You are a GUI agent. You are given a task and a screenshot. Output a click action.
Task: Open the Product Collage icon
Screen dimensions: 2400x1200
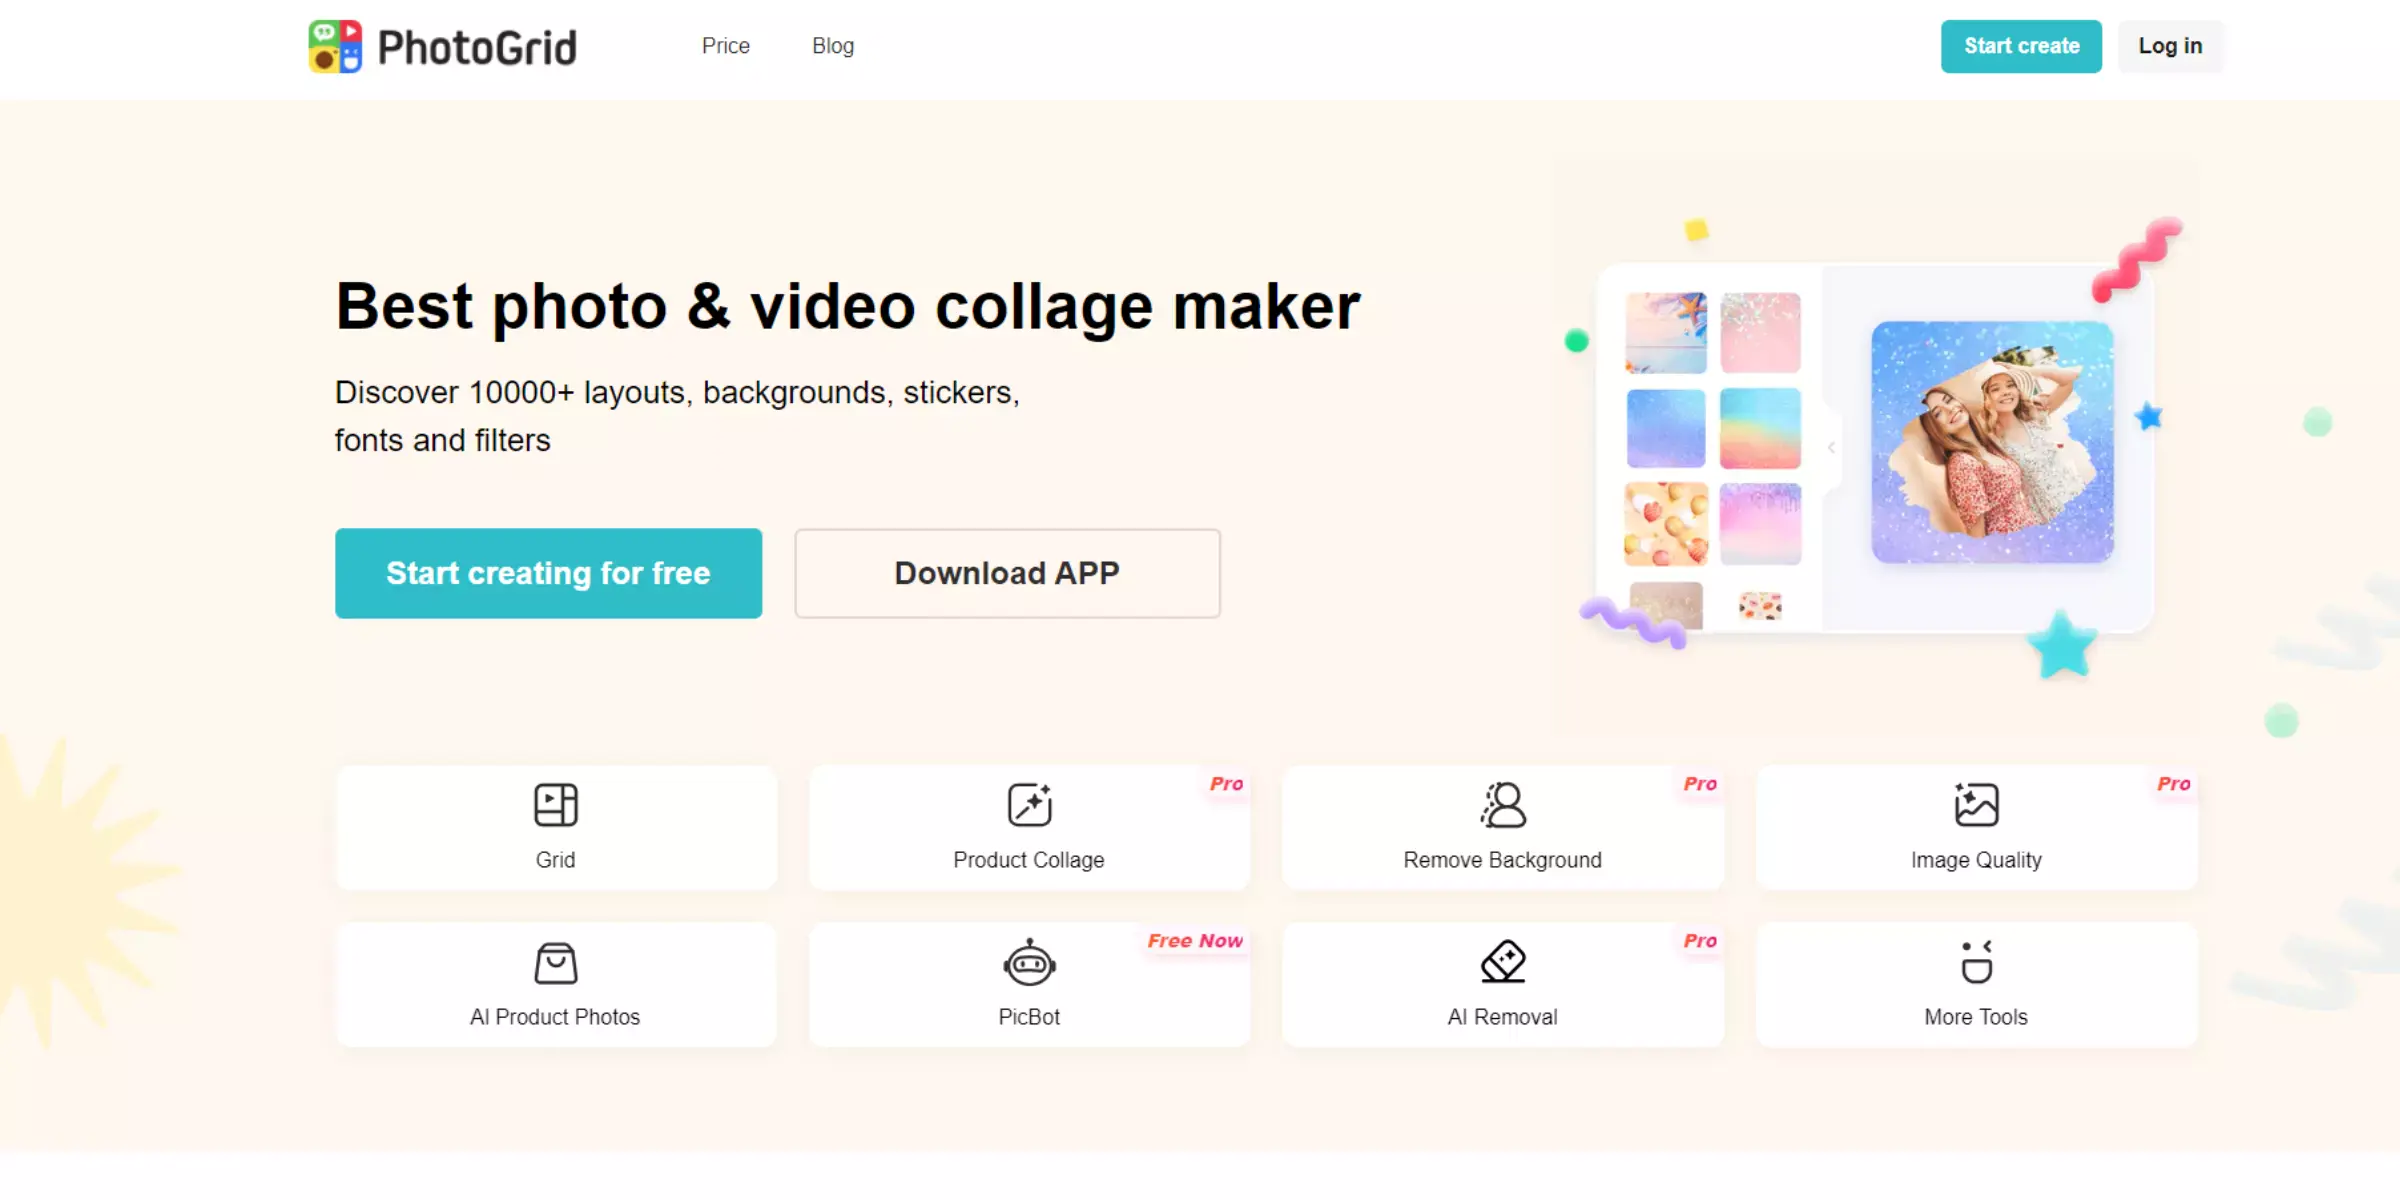click(1029, 805)
